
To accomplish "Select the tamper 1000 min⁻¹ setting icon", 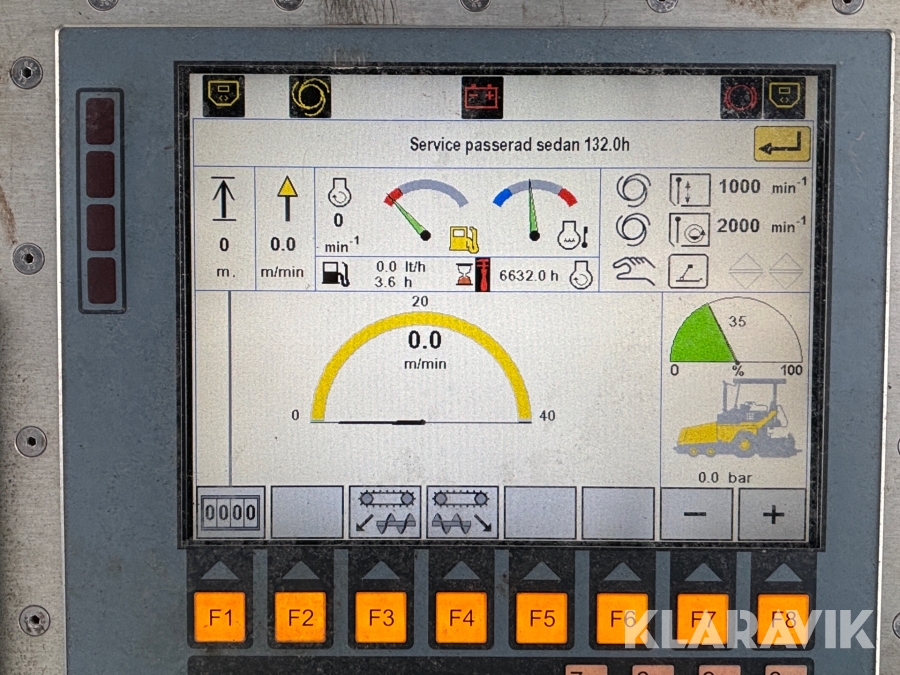I will pos(688,189).
